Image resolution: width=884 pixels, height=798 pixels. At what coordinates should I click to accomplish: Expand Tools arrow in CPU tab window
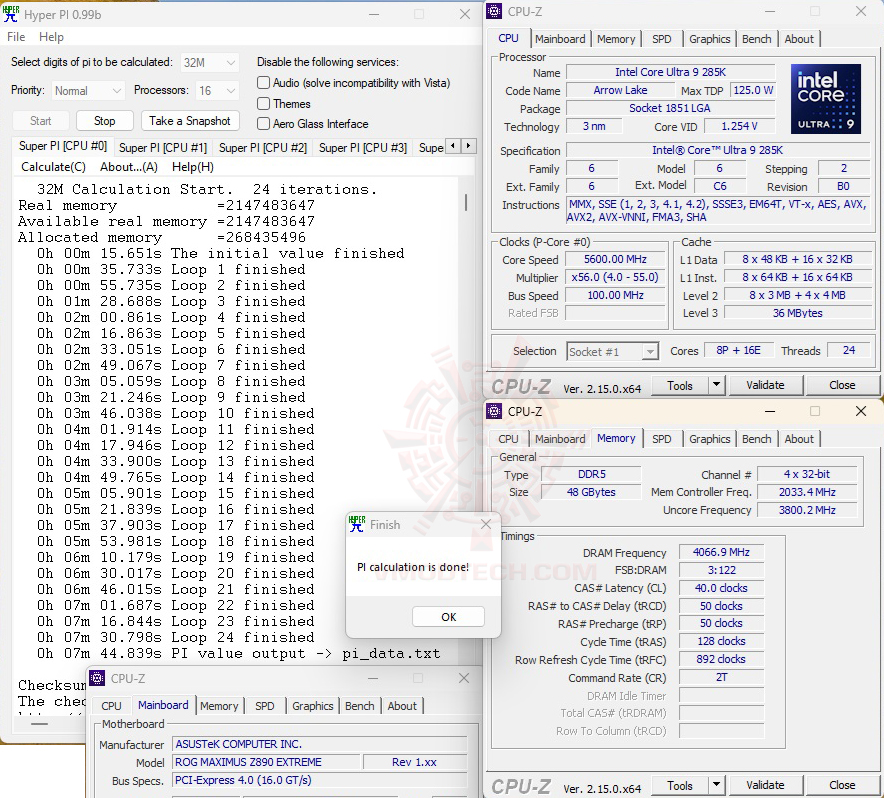[716, 385]
